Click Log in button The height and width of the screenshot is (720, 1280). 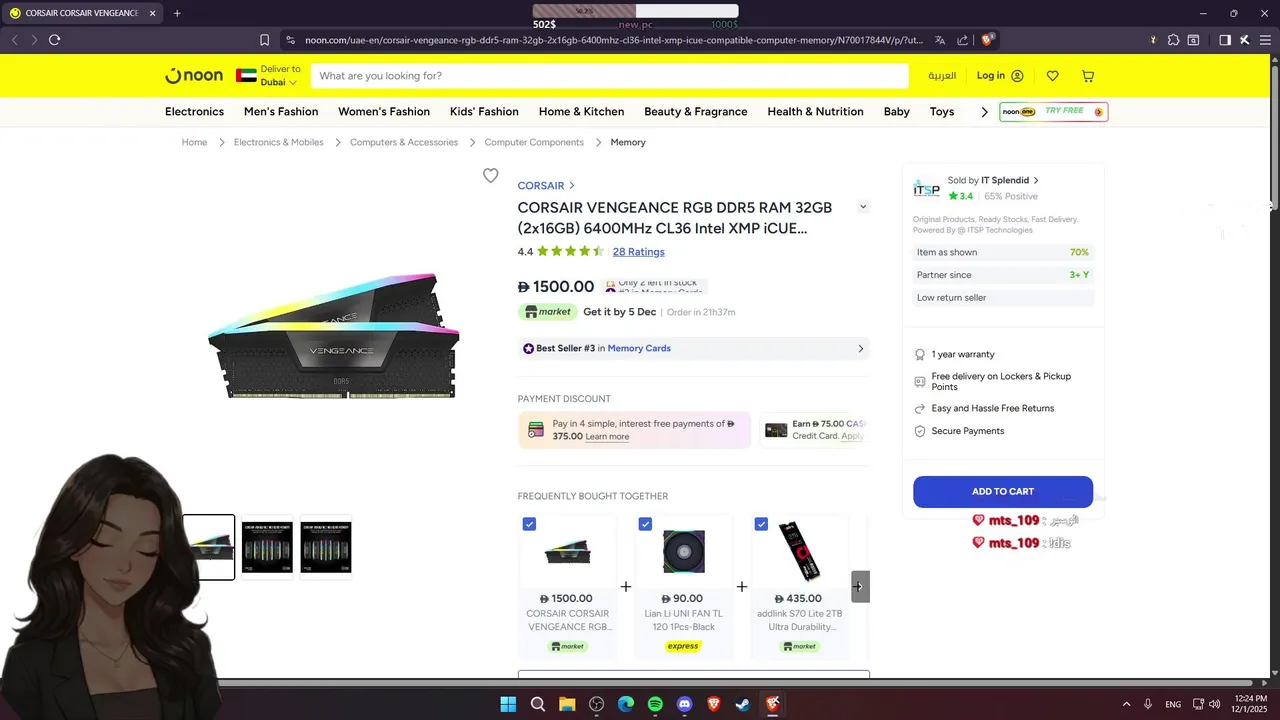[1000, 76]
